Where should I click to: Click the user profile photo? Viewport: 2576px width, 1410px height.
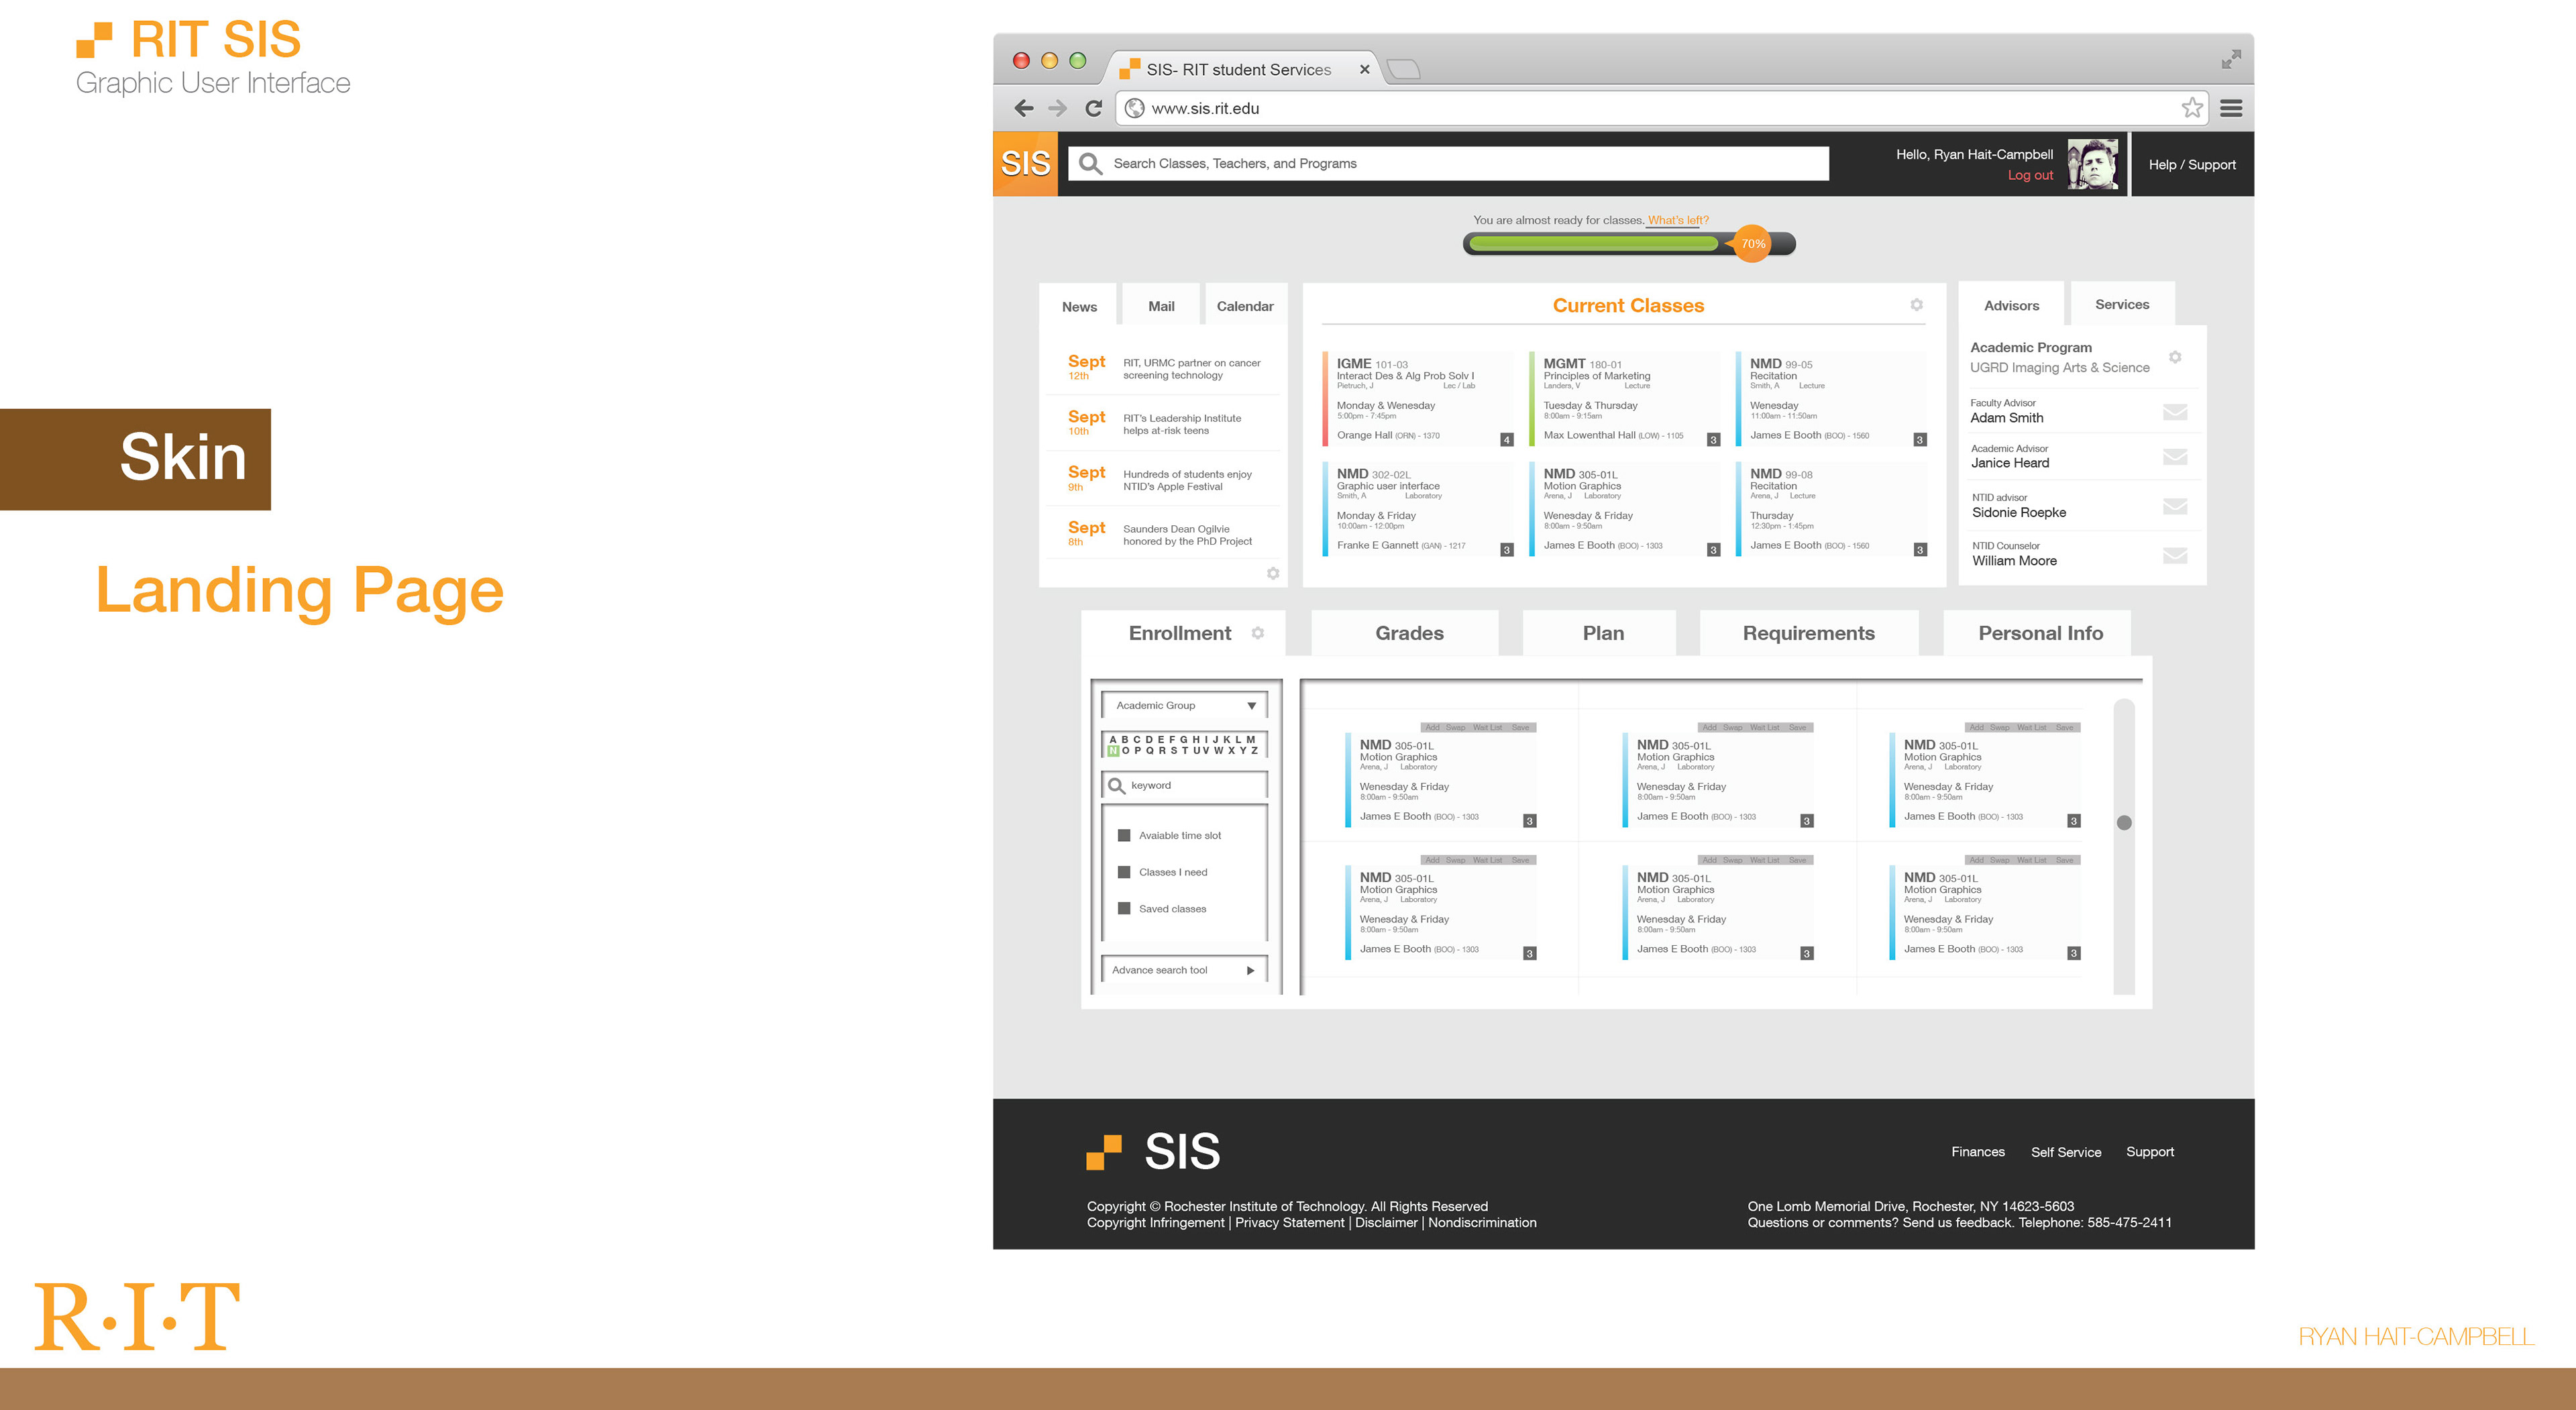[x=2093, y=165]
